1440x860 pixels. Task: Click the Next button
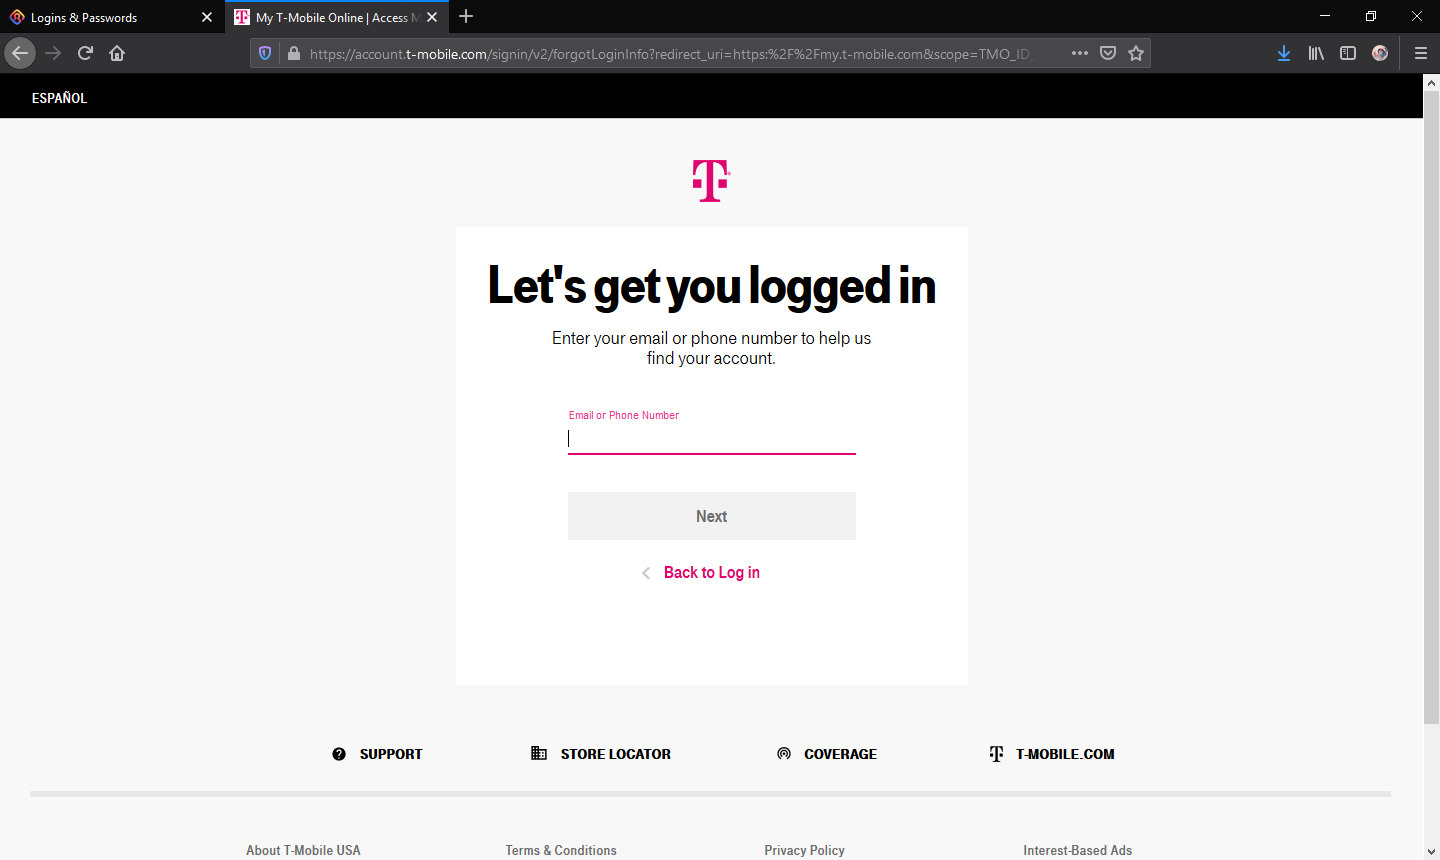click(712, 516)
